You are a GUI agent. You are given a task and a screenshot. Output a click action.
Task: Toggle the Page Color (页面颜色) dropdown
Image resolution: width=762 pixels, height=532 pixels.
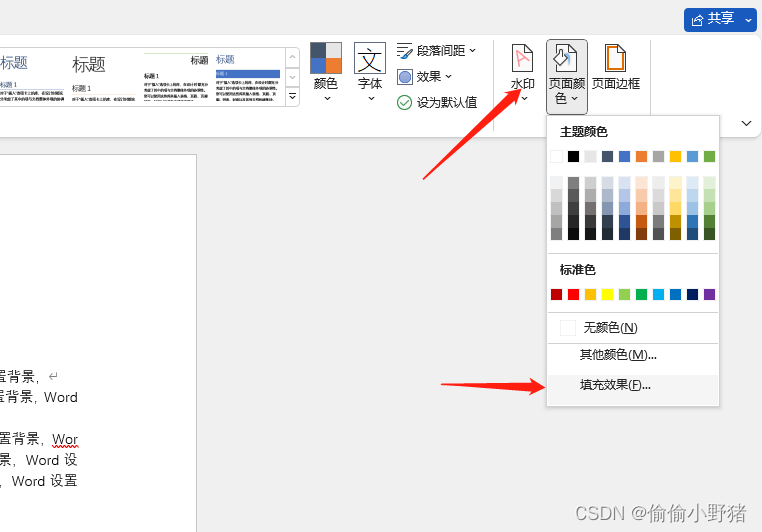pyautogui.click(x=567, y=76)
